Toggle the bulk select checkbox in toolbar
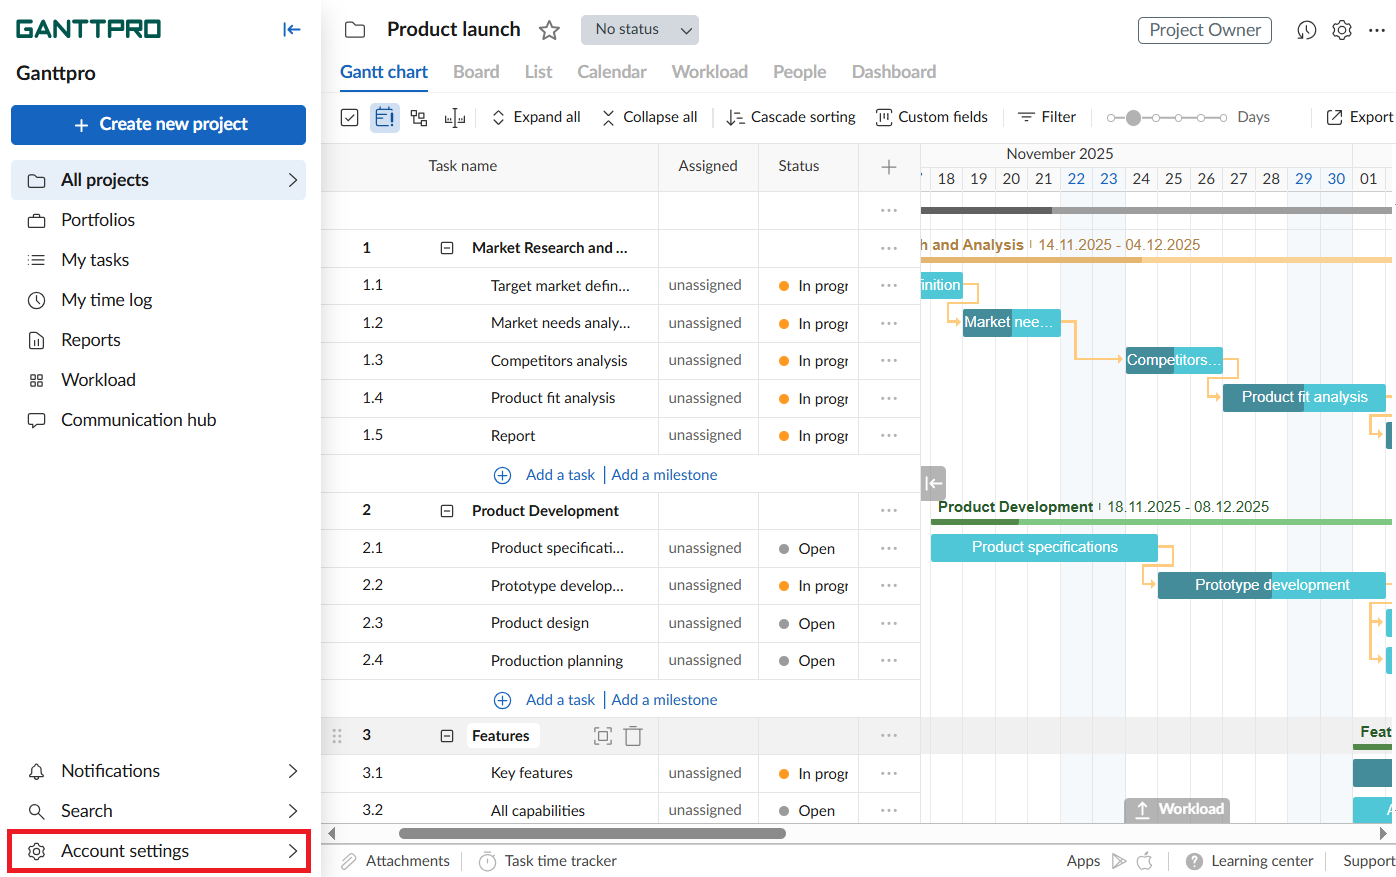 tap(349, 118)
